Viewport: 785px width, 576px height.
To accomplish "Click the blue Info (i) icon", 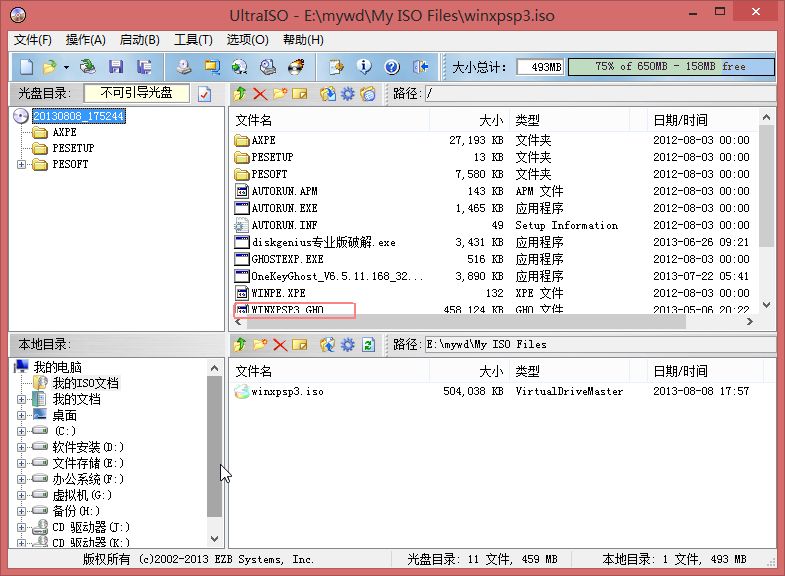I will [364, 67].
